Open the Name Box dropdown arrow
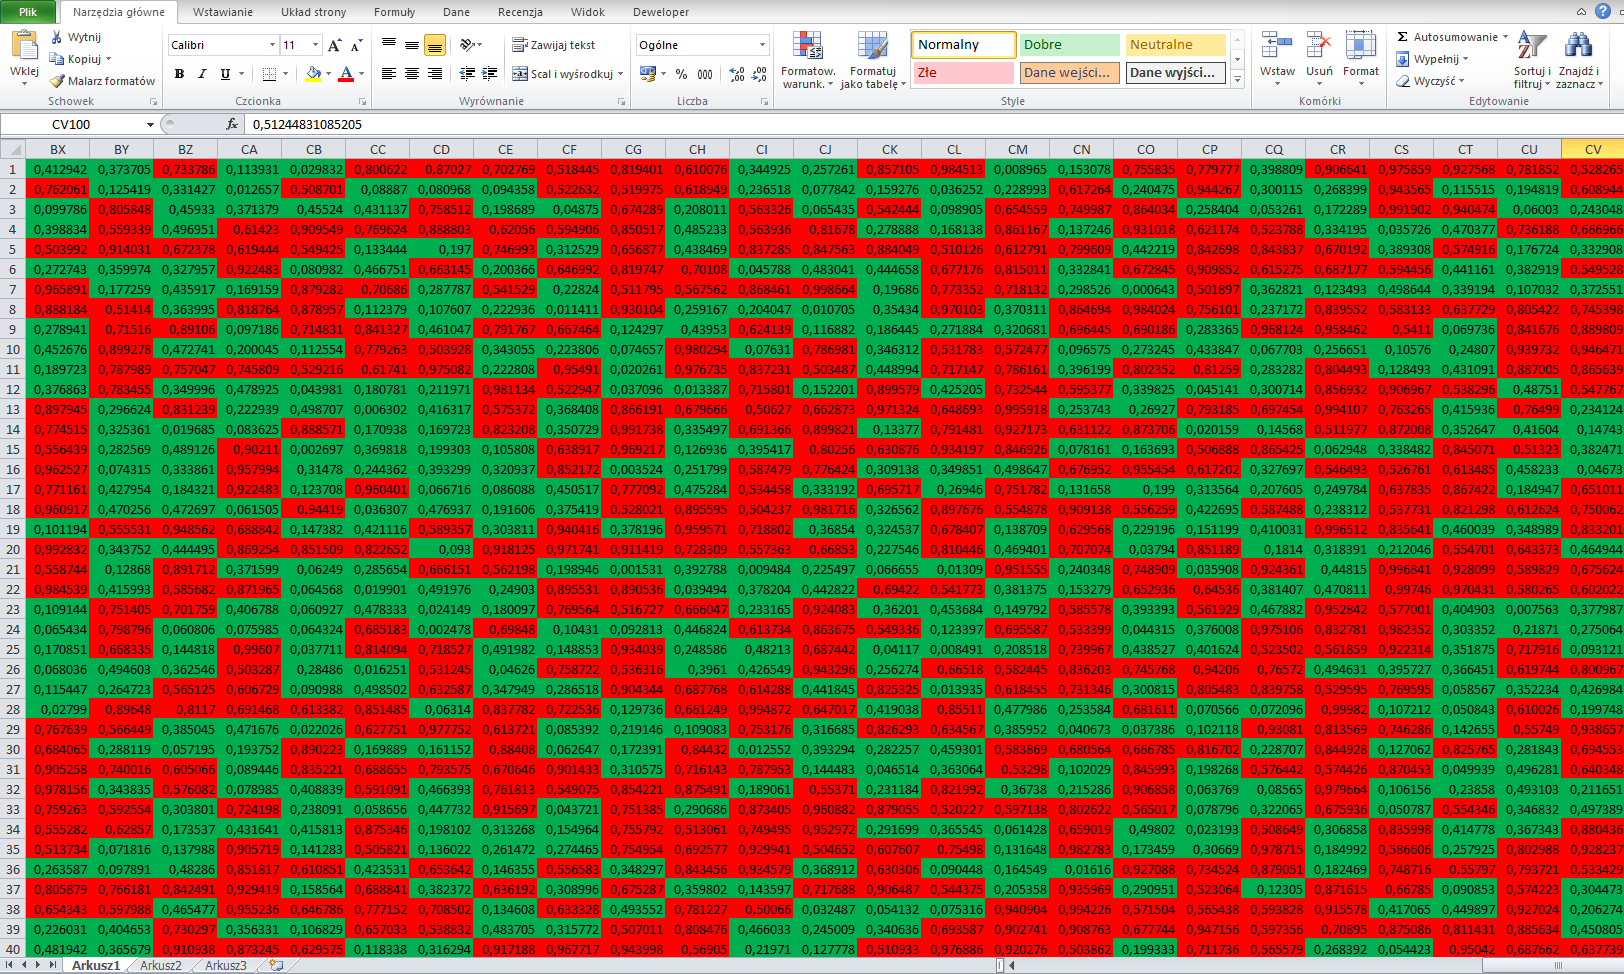 point(150,125)
